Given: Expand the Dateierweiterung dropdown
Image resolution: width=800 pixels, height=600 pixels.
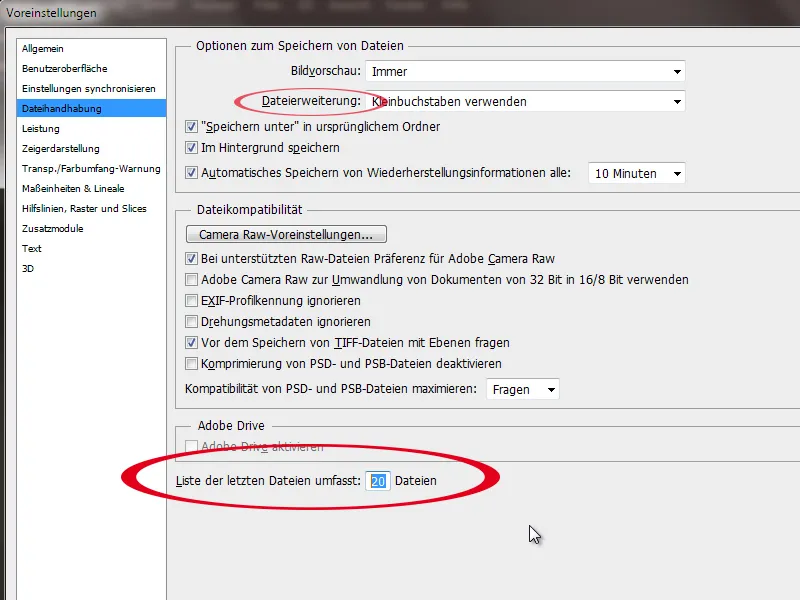Looking at the screenshot, I should (x=525, y=102).
